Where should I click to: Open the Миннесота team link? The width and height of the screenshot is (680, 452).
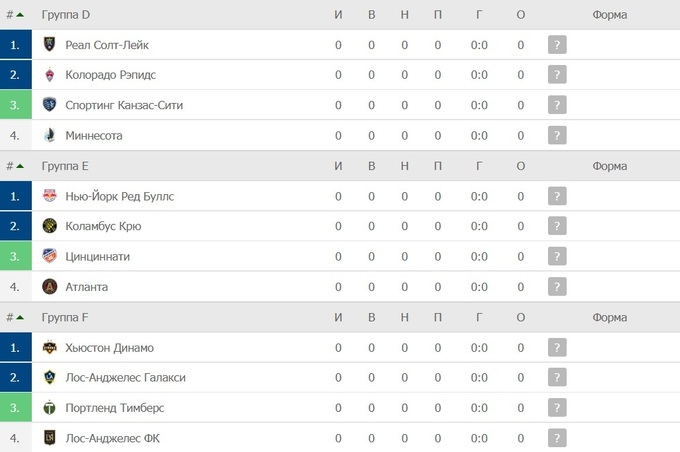(x=94, y=136)
